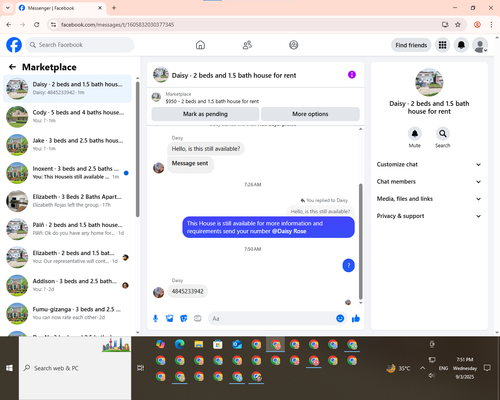Click More options button
500x400 pixels.
(310, 114)
